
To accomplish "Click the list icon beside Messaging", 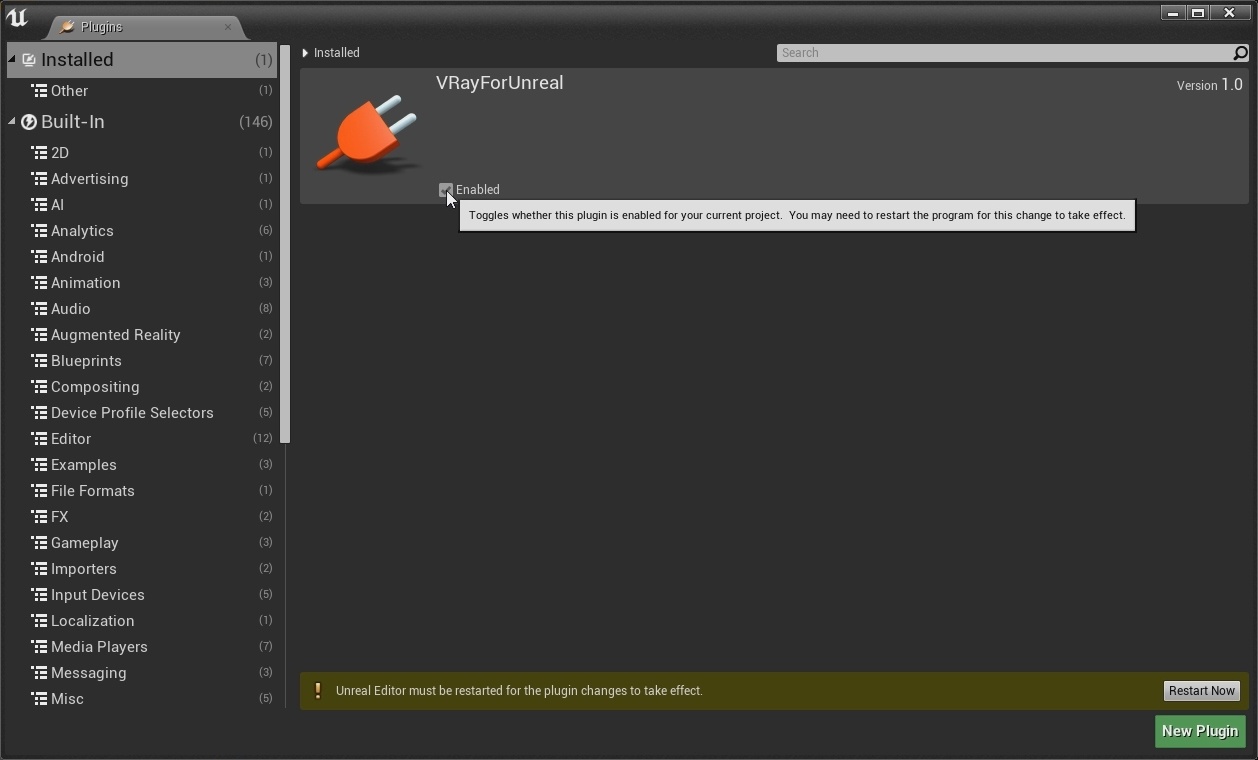I will point(39,673).
